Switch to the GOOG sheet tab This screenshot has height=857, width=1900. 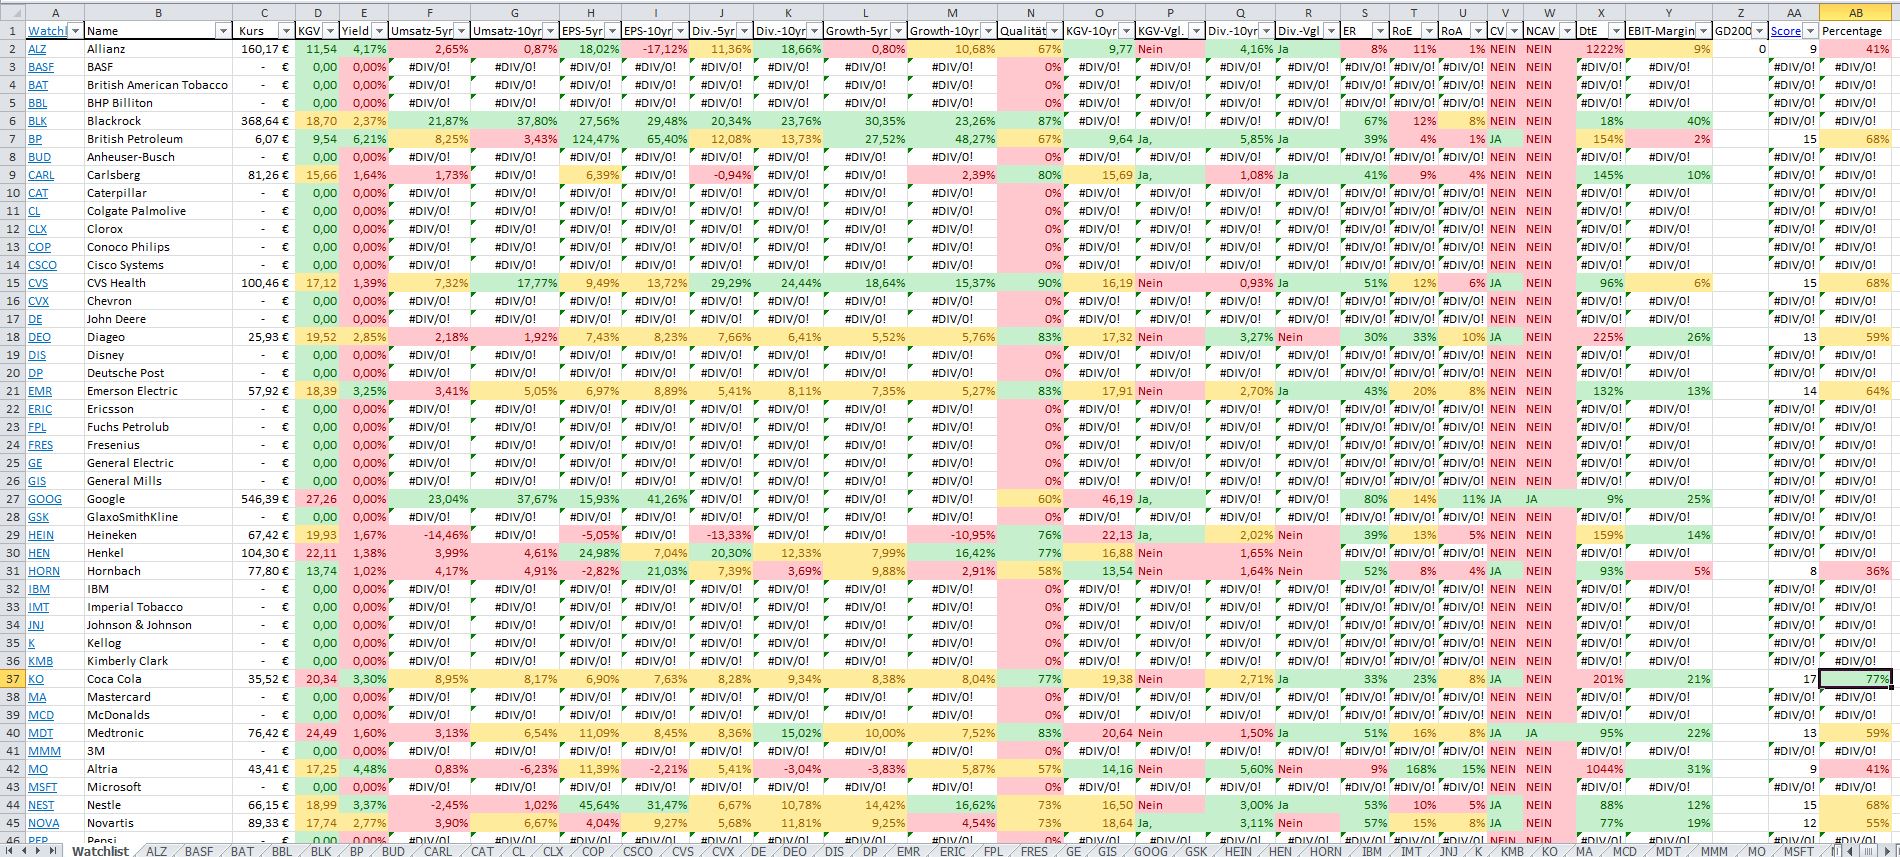pyautogui.click(x=1150, y=851)
